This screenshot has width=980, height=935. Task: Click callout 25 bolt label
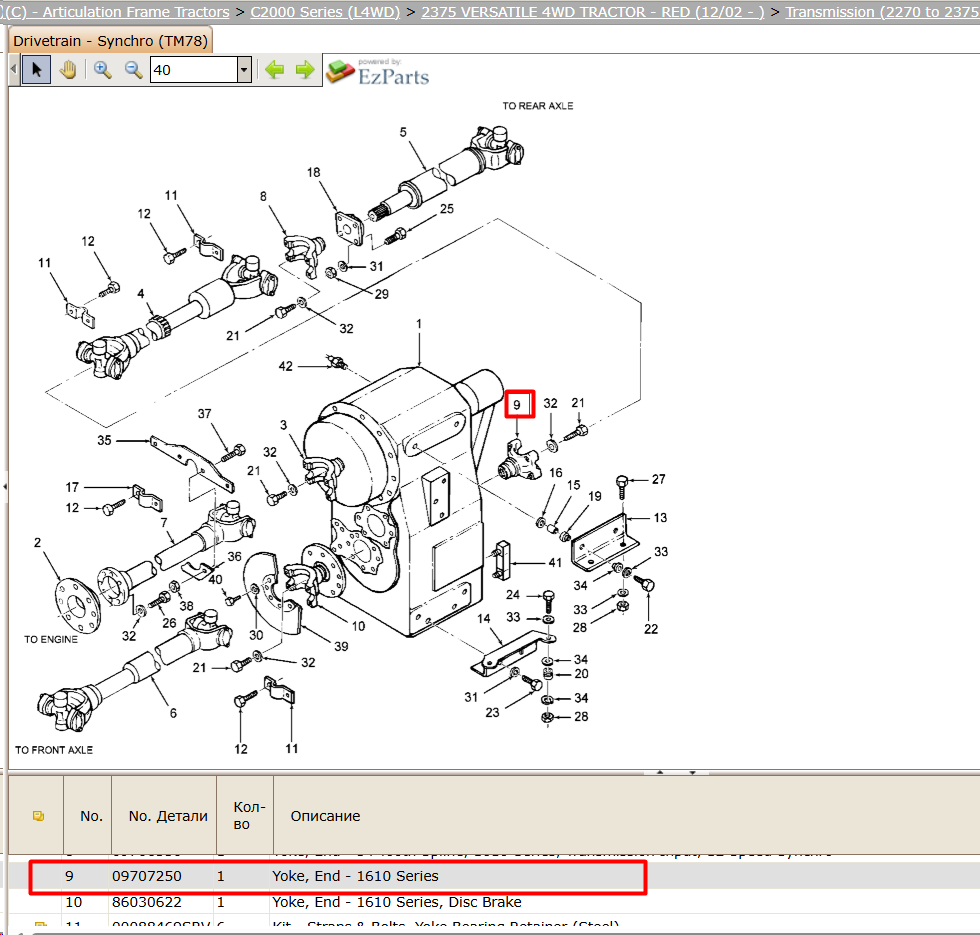[447, 209]
